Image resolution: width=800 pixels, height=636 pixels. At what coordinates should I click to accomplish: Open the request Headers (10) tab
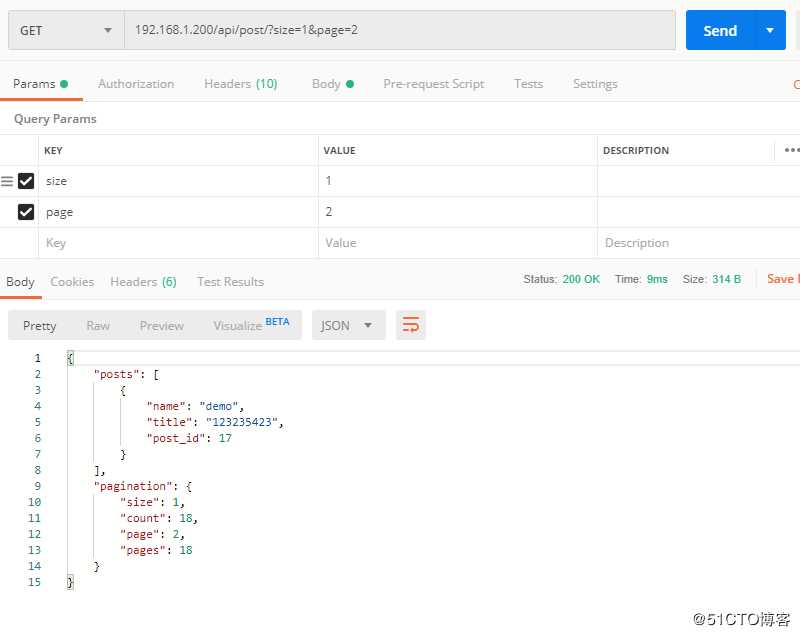coord(241,84)
